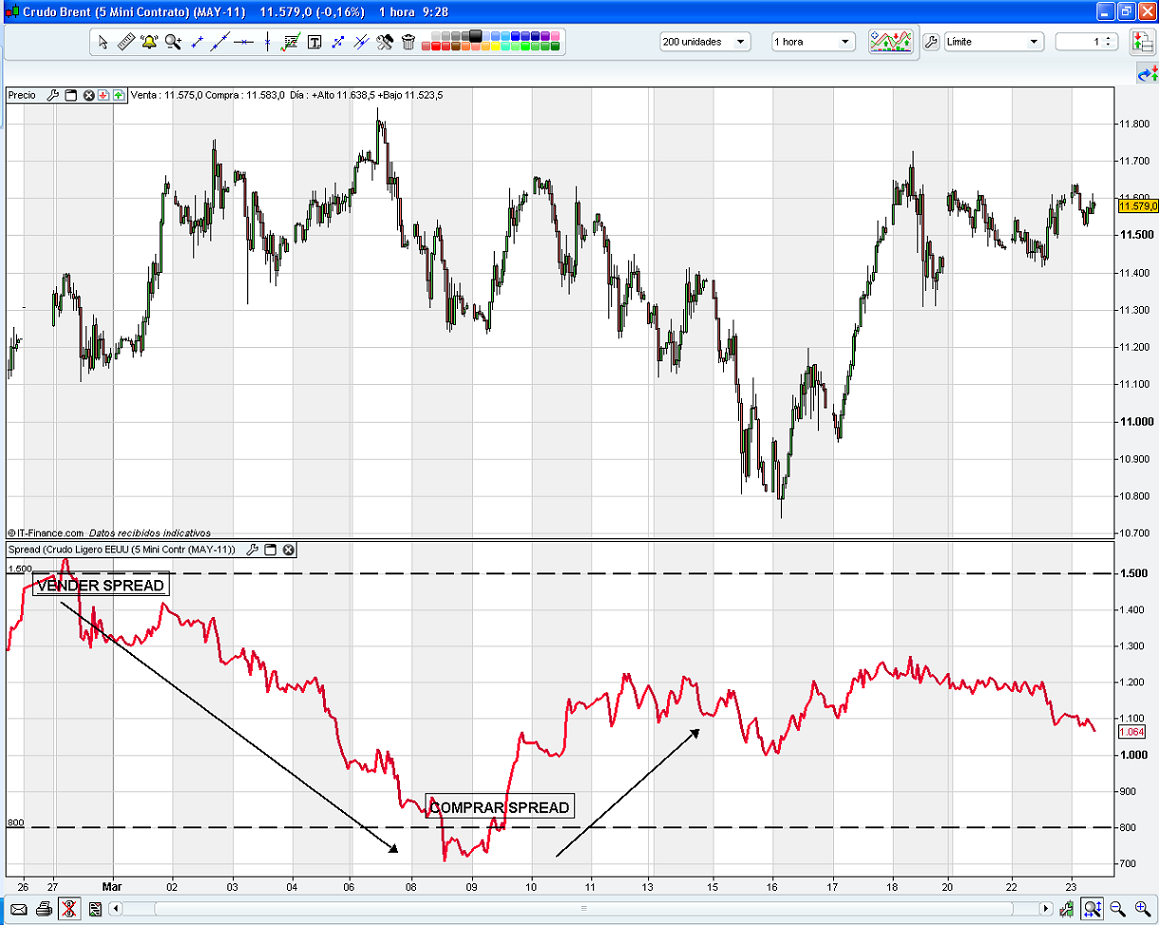
Task: Toggle the order panel icon at top right
Action: click(1142, 42)
